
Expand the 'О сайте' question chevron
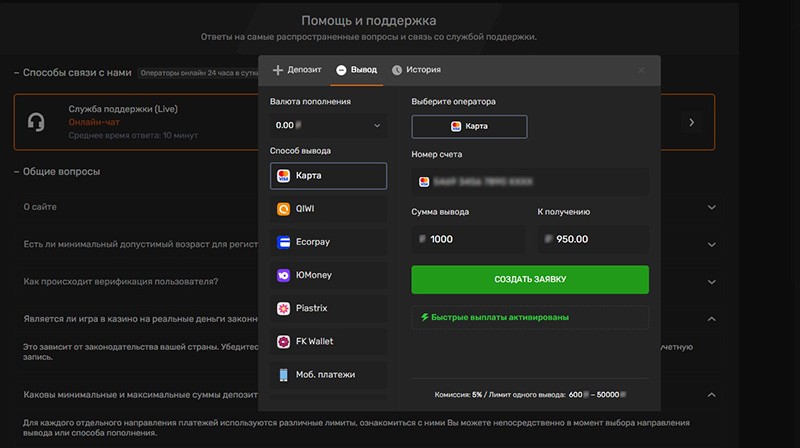click(712, 207)
